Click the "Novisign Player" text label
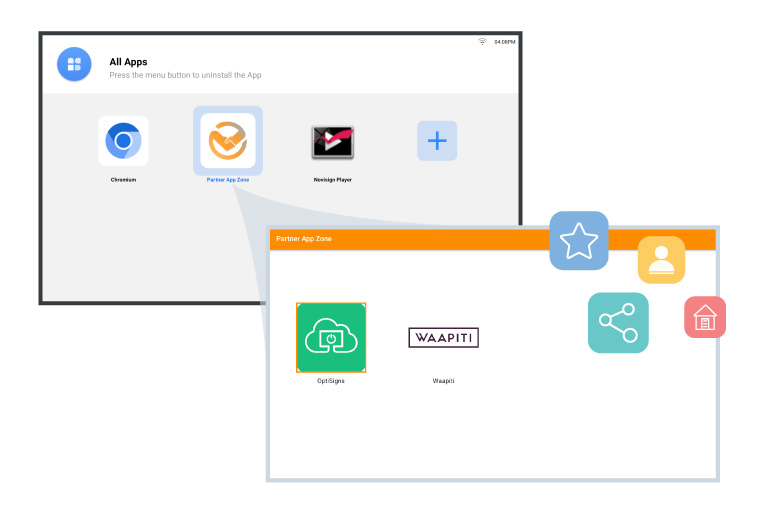Image resolution: width=760 pixels, height=520 pixels. (x=332, y=180)
